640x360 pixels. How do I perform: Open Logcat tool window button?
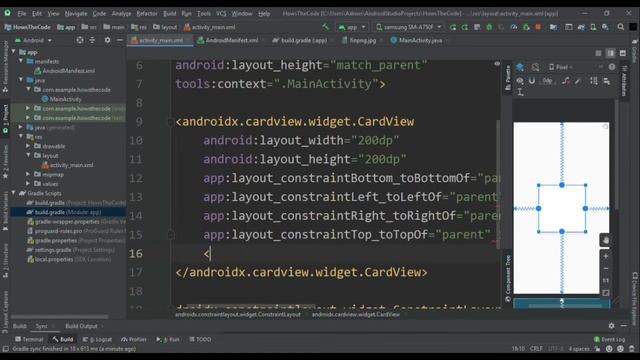click(97, 339)
